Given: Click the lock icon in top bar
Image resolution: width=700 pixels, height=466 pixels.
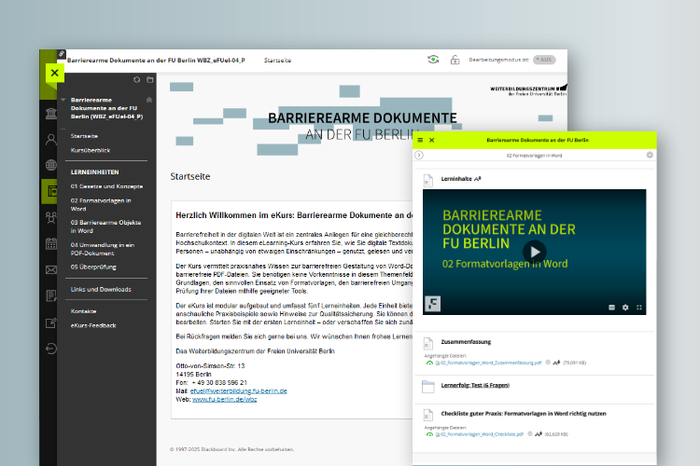Looking at the screenshot, I should coord(454,60).
